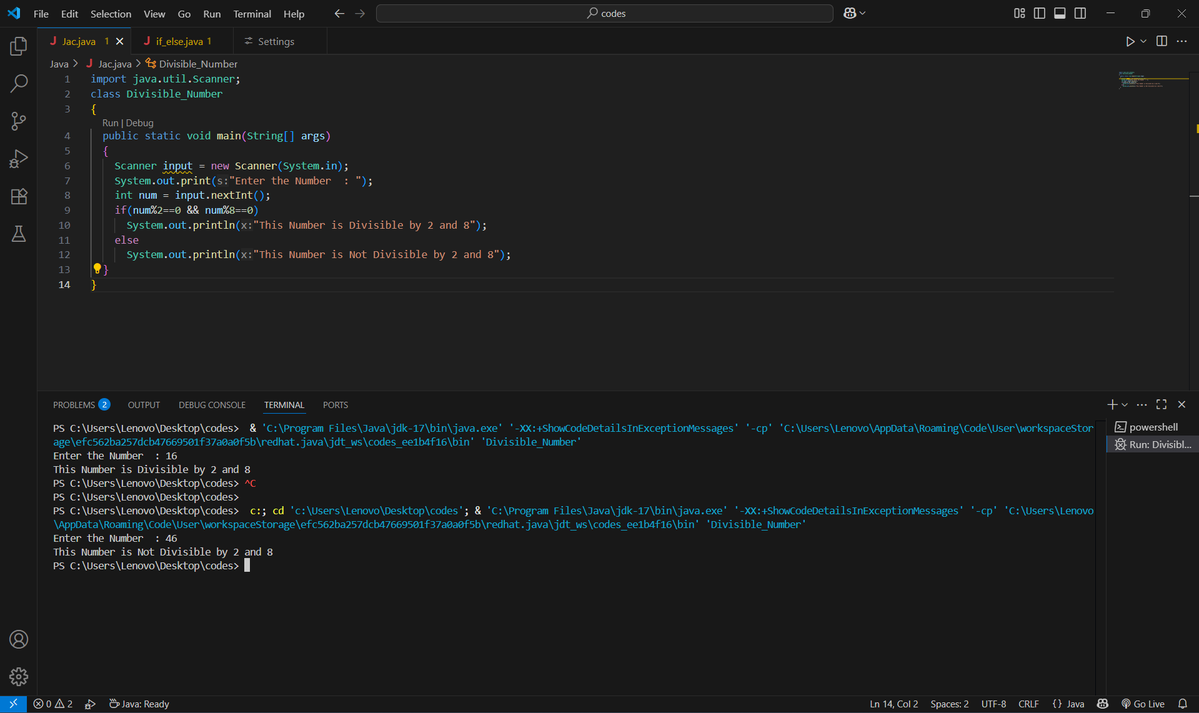
Task: Close the terminal panel with the X icon
Action: click(x=1182, y=405)
